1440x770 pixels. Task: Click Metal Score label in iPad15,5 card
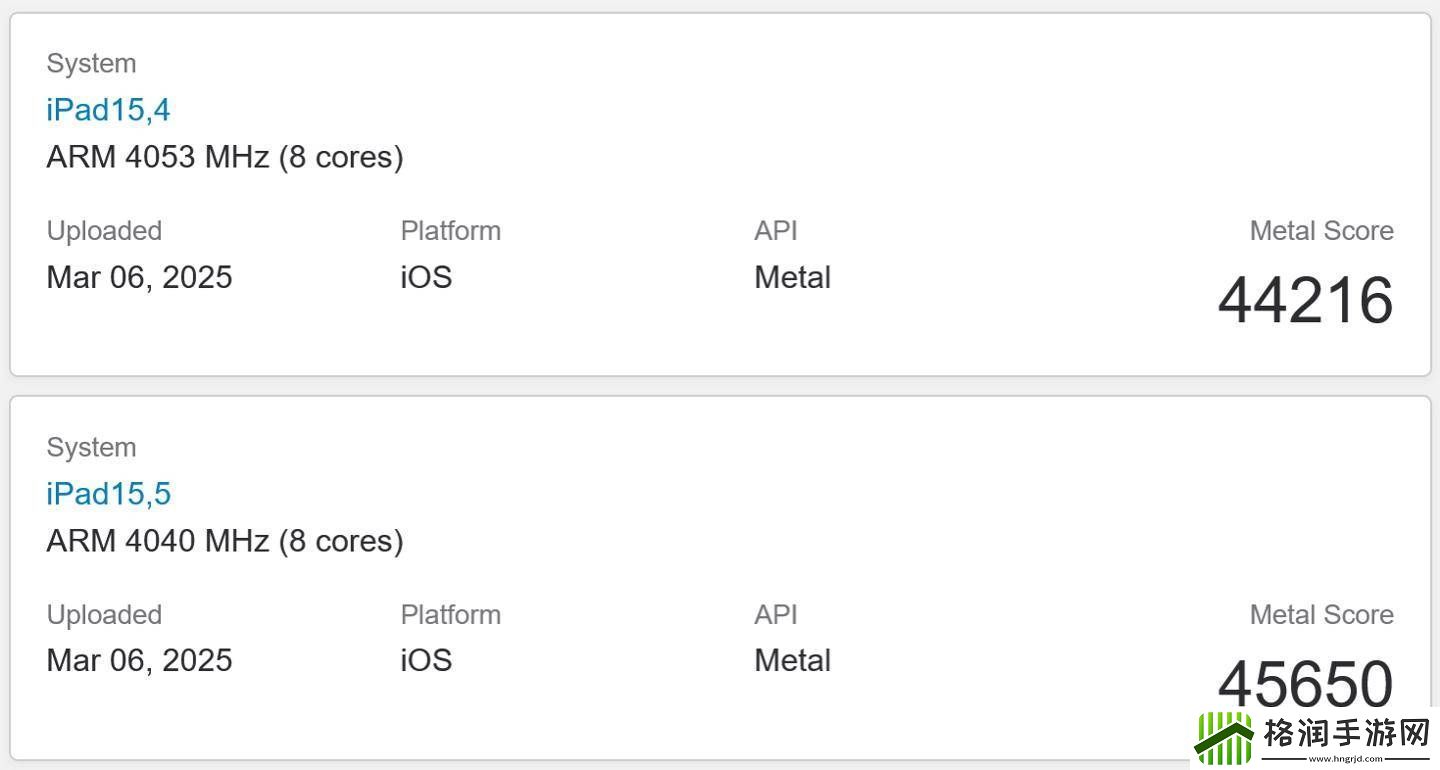[1321, 615]
